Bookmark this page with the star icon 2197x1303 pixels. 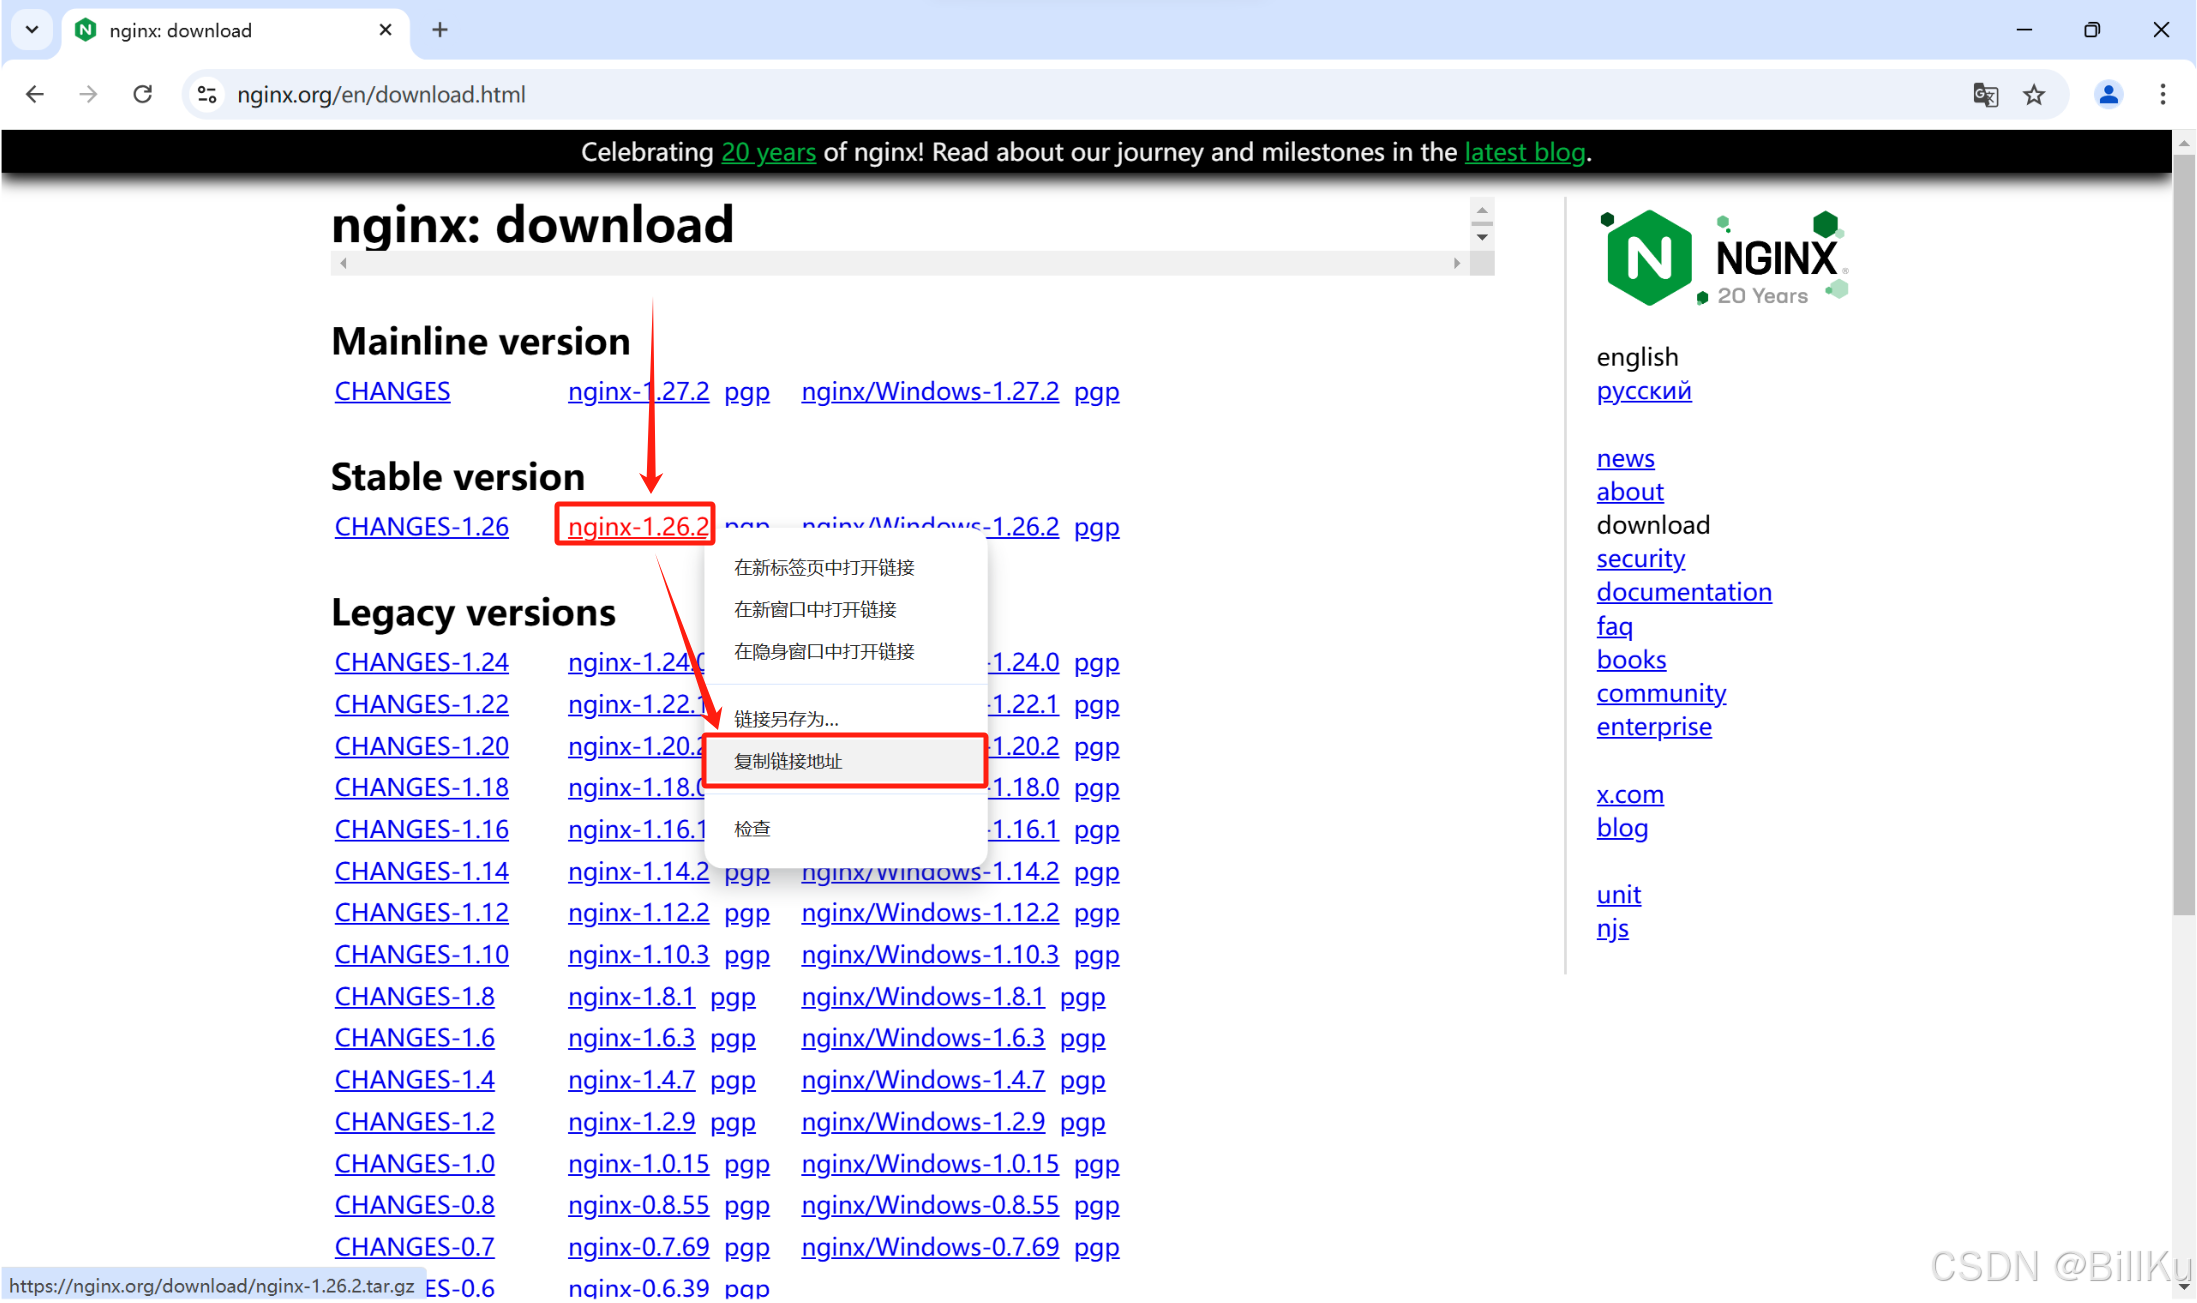click(2034, 94)
